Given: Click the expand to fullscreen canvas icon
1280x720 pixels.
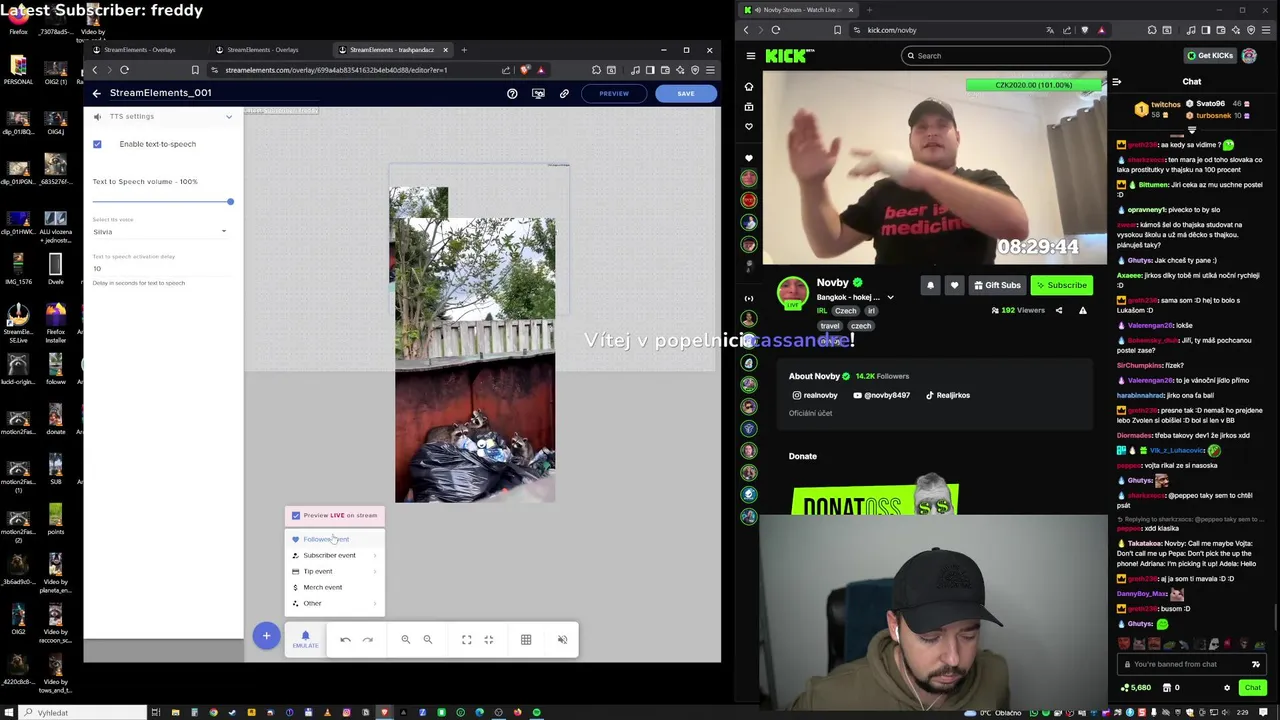Looking at the screenshot, I should pyautogui.click(x=466, y=640).
